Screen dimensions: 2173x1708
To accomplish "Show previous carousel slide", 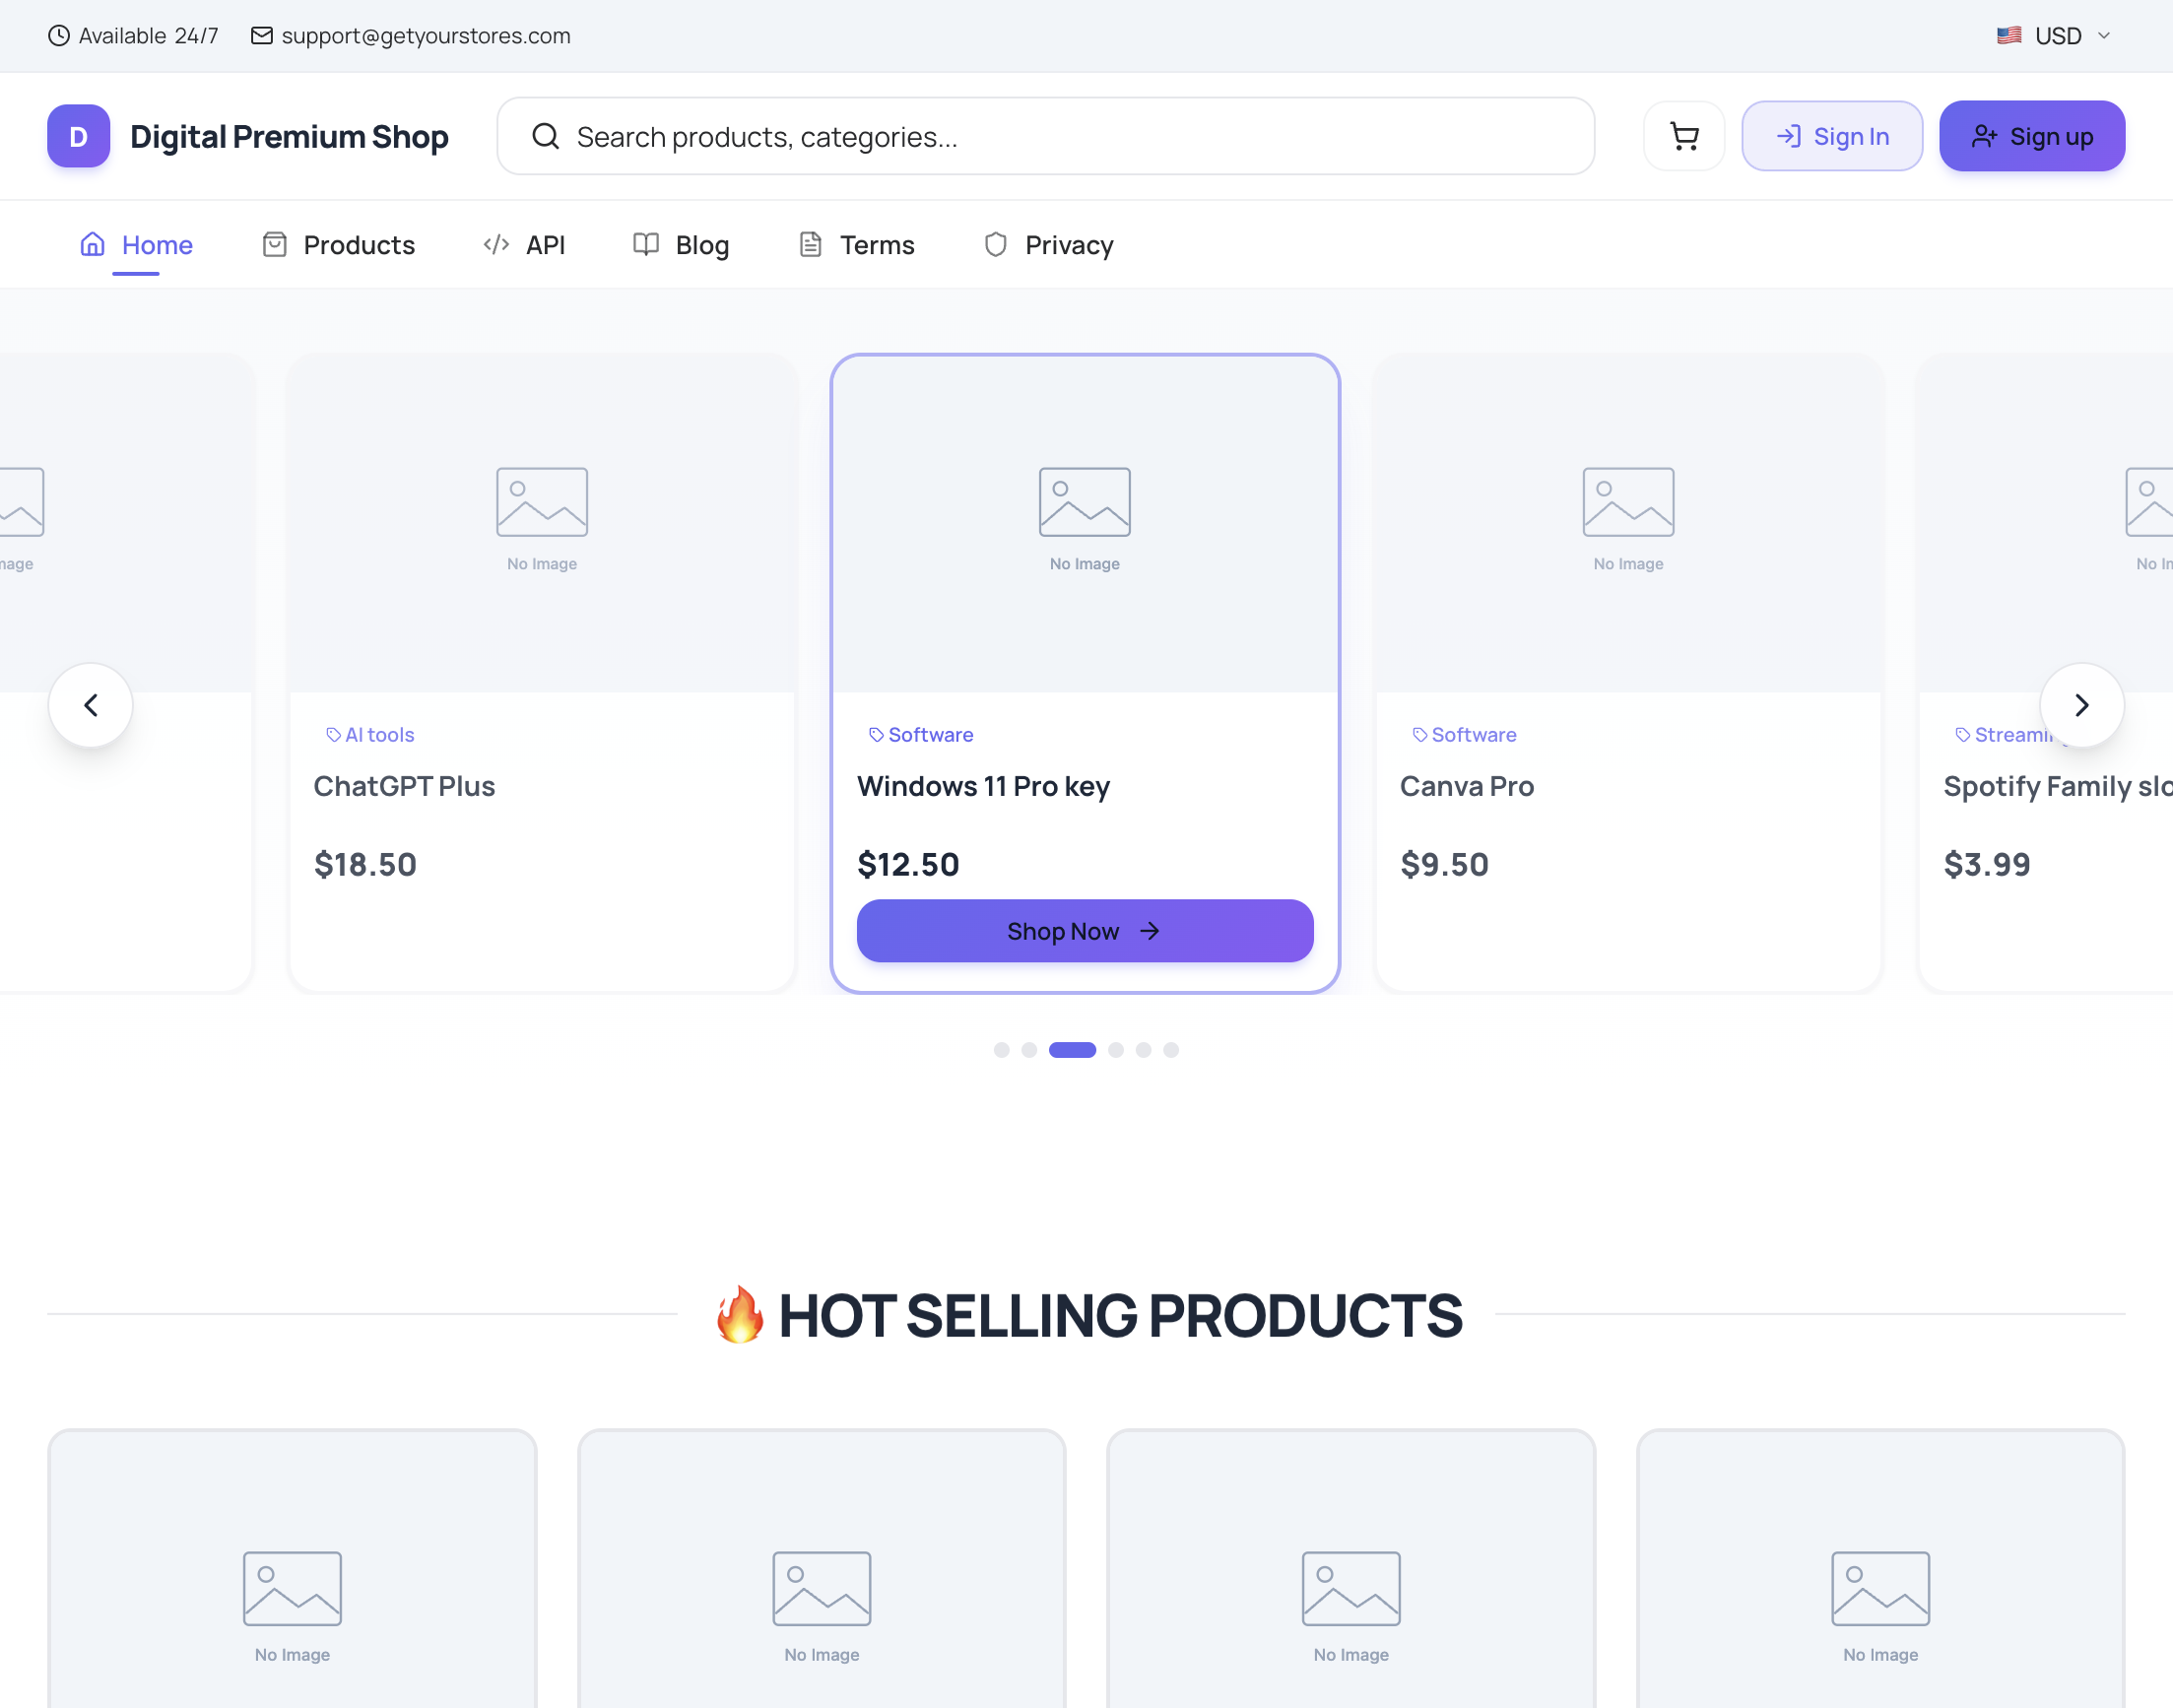I will tap(91, 705).
